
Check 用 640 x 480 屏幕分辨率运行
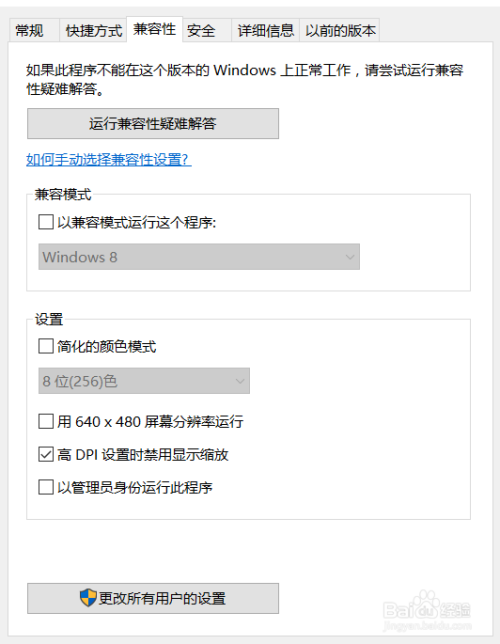[x=46, y=421]
